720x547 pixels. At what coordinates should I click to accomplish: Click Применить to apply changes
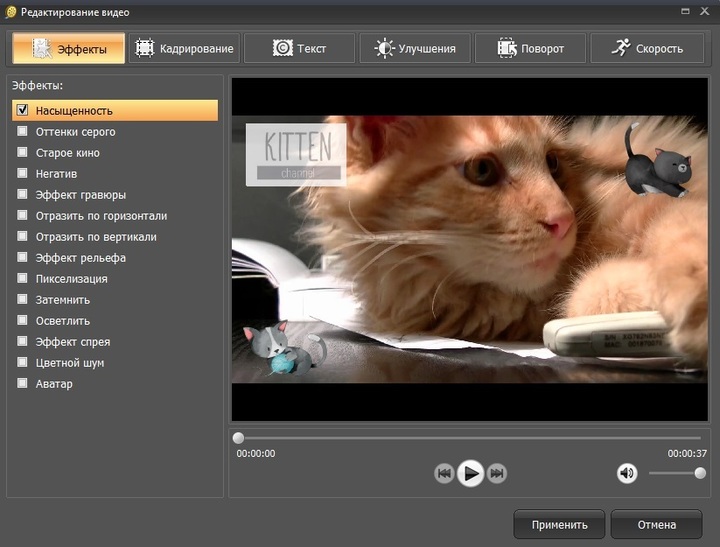(559, 524)
